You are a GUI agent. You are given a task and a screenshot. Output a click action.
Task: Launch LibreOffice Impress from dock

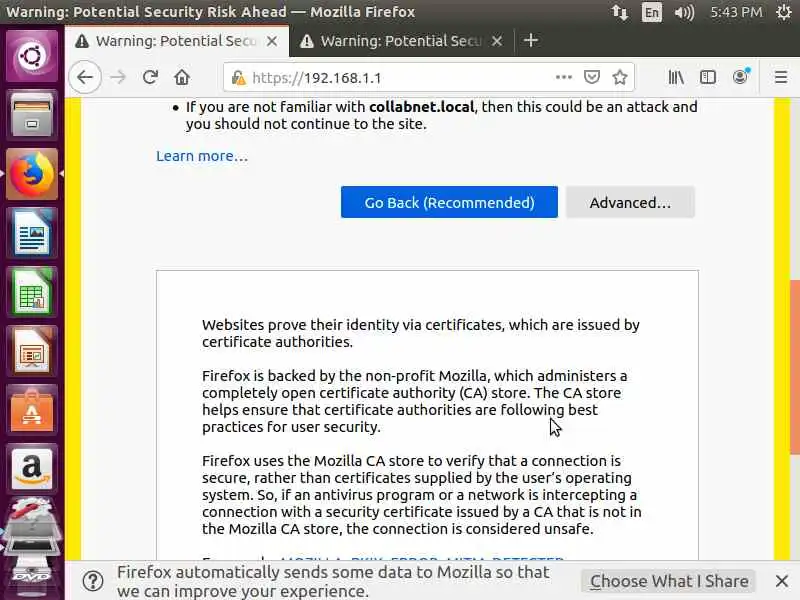coord(32,352)
